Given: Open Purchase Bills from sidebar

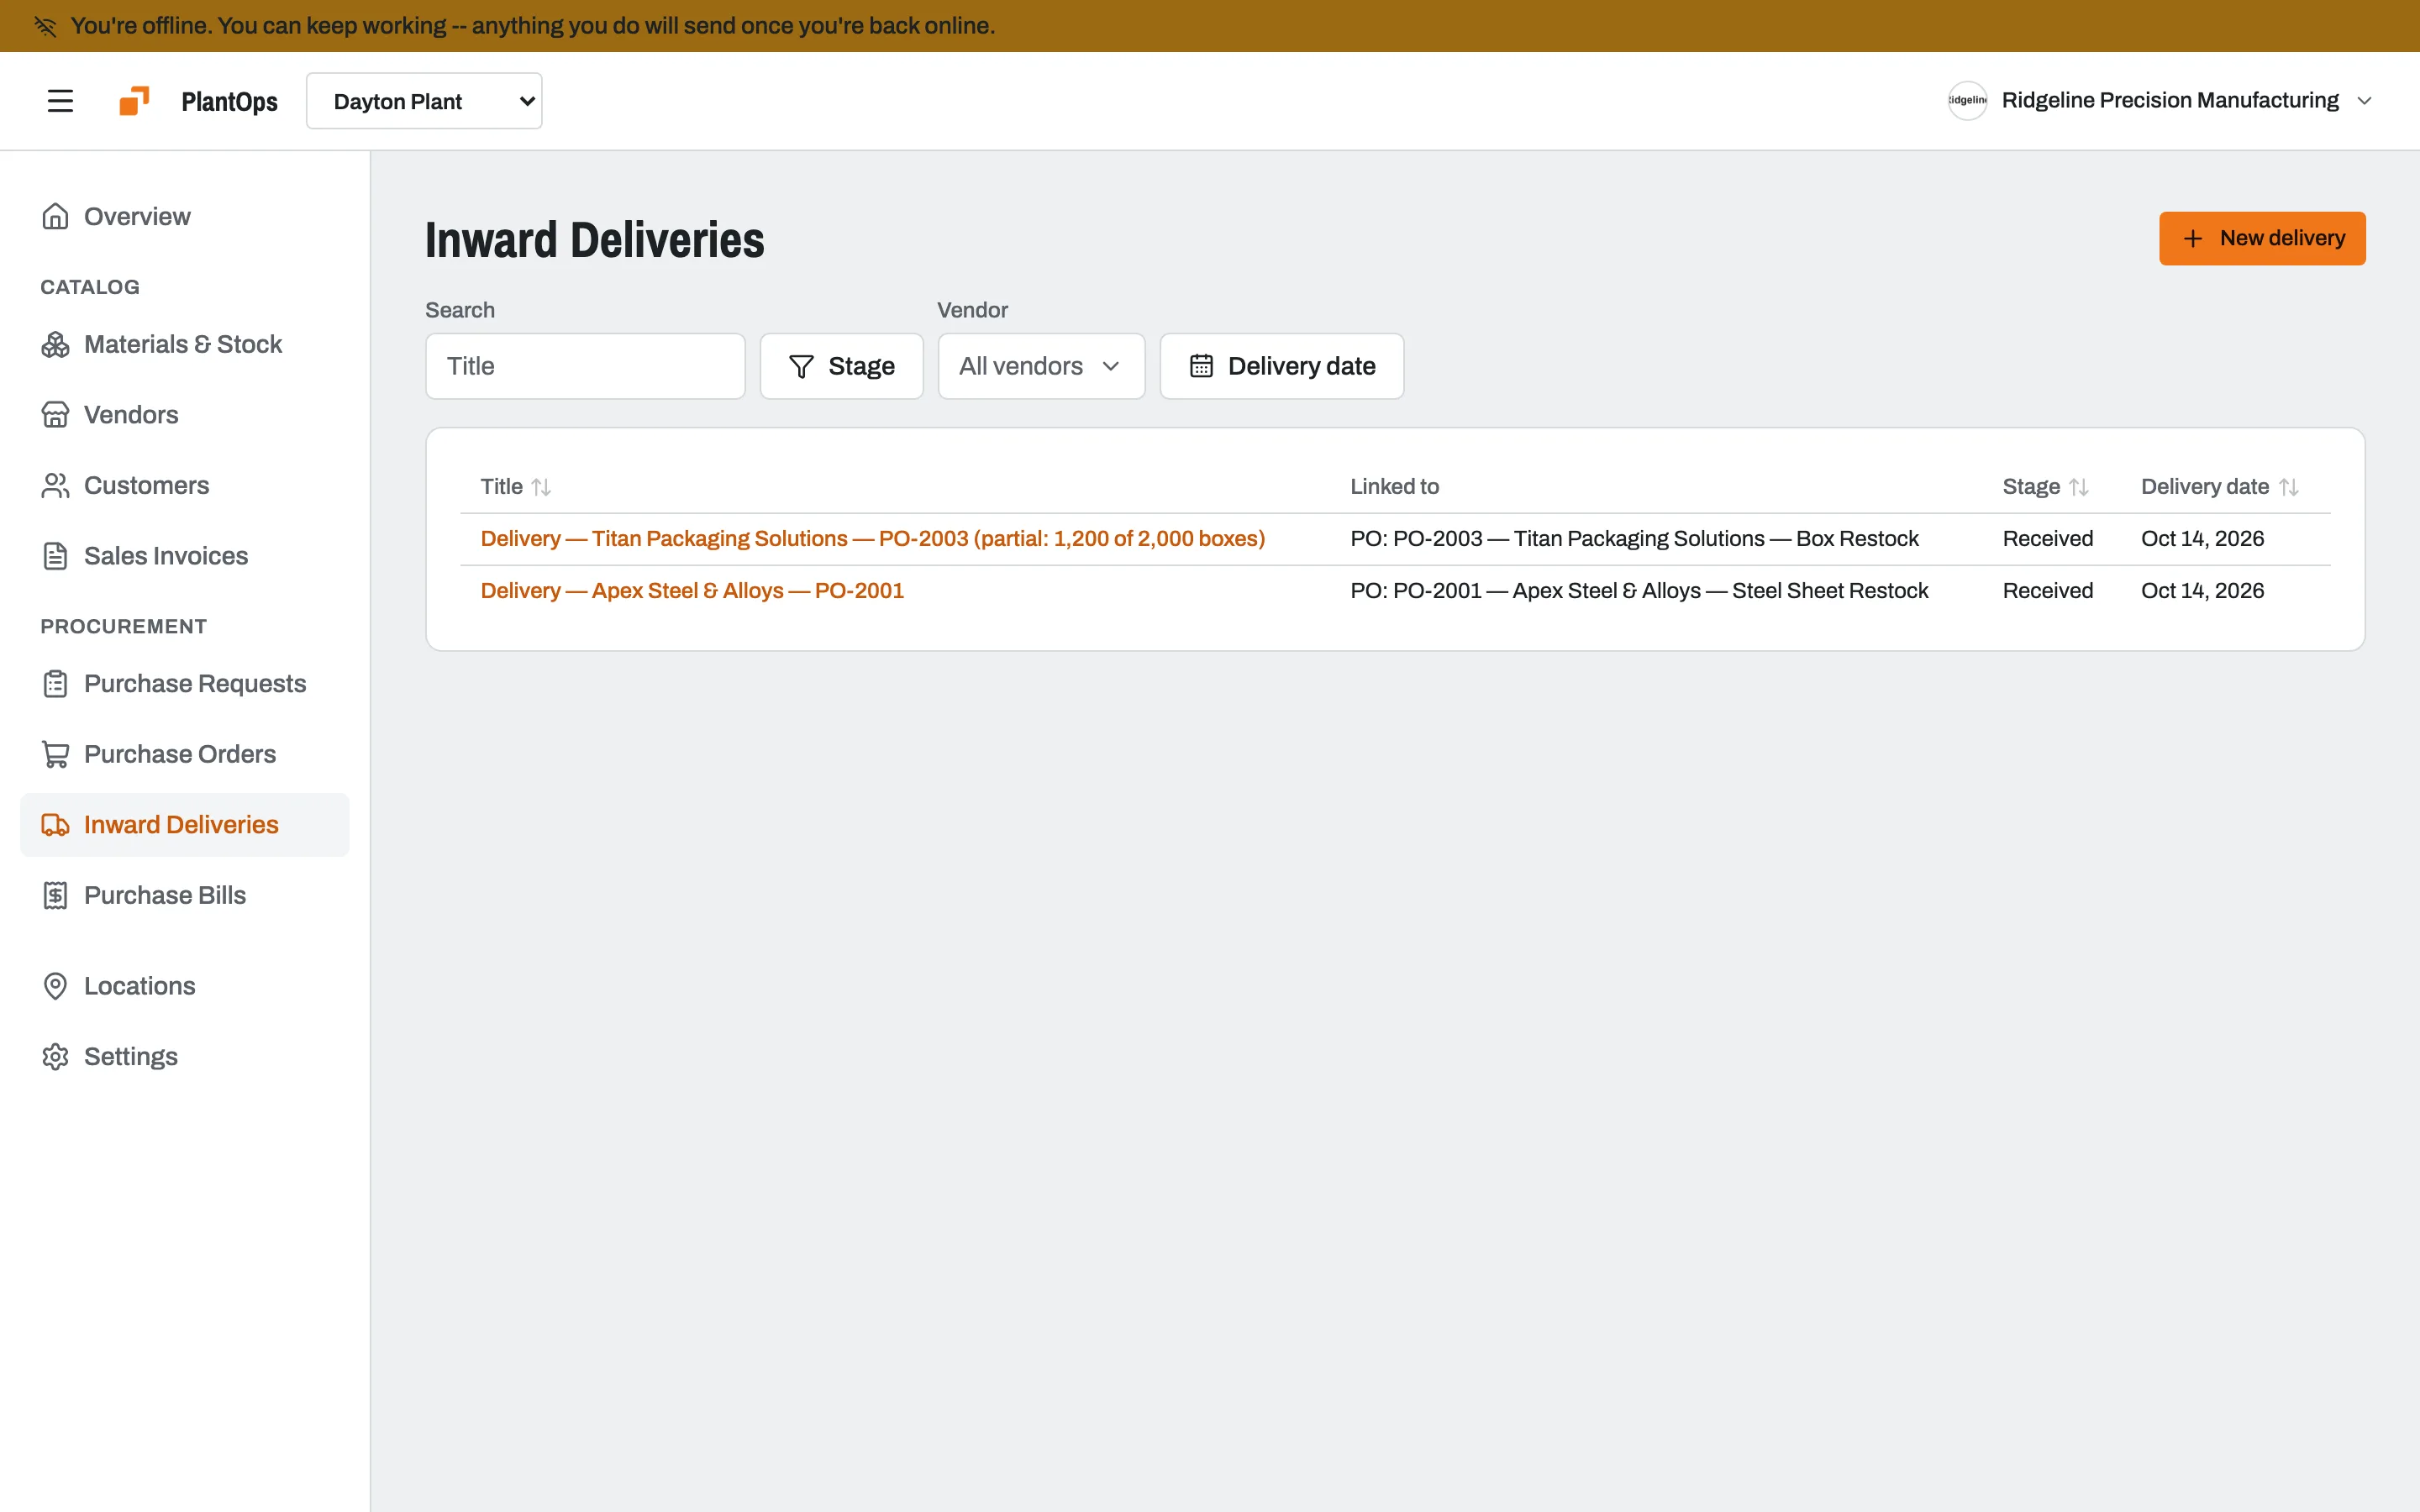Looking at the screenshot, I should [x=185, y=895].
